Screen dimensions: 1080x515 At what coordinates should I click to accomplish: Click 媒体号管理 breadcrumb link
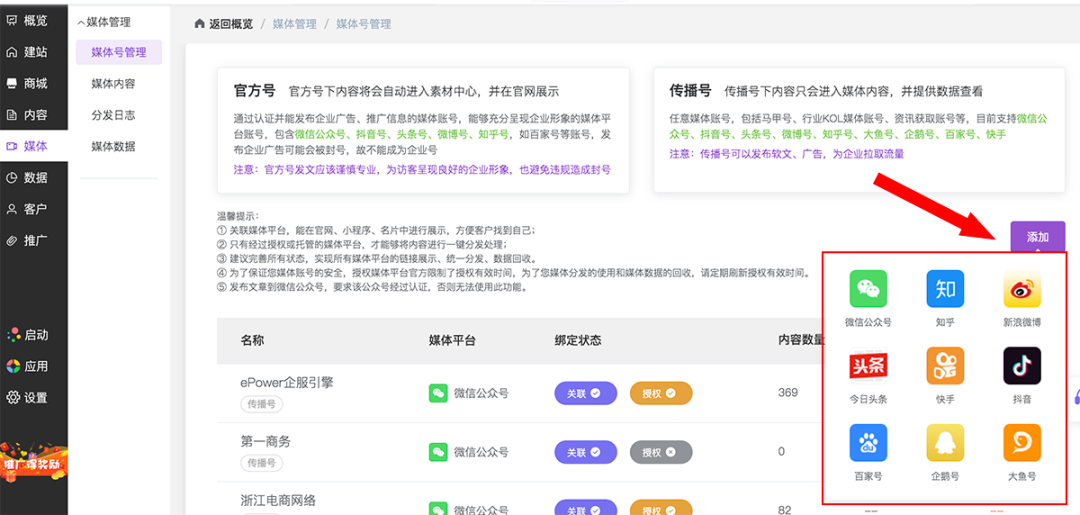364,24
